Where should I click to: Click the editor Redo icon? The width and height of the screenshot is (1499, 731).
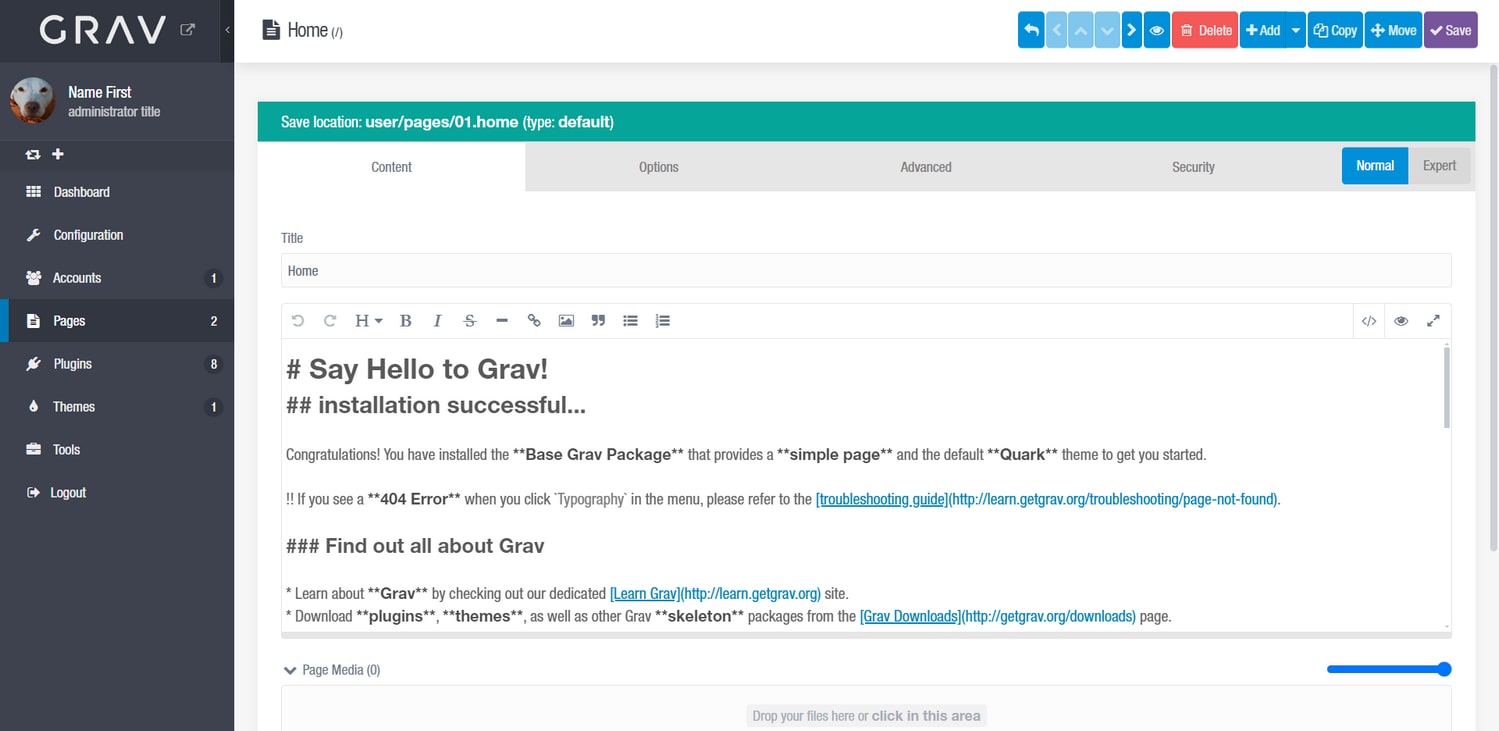click(x=330, y=321)
